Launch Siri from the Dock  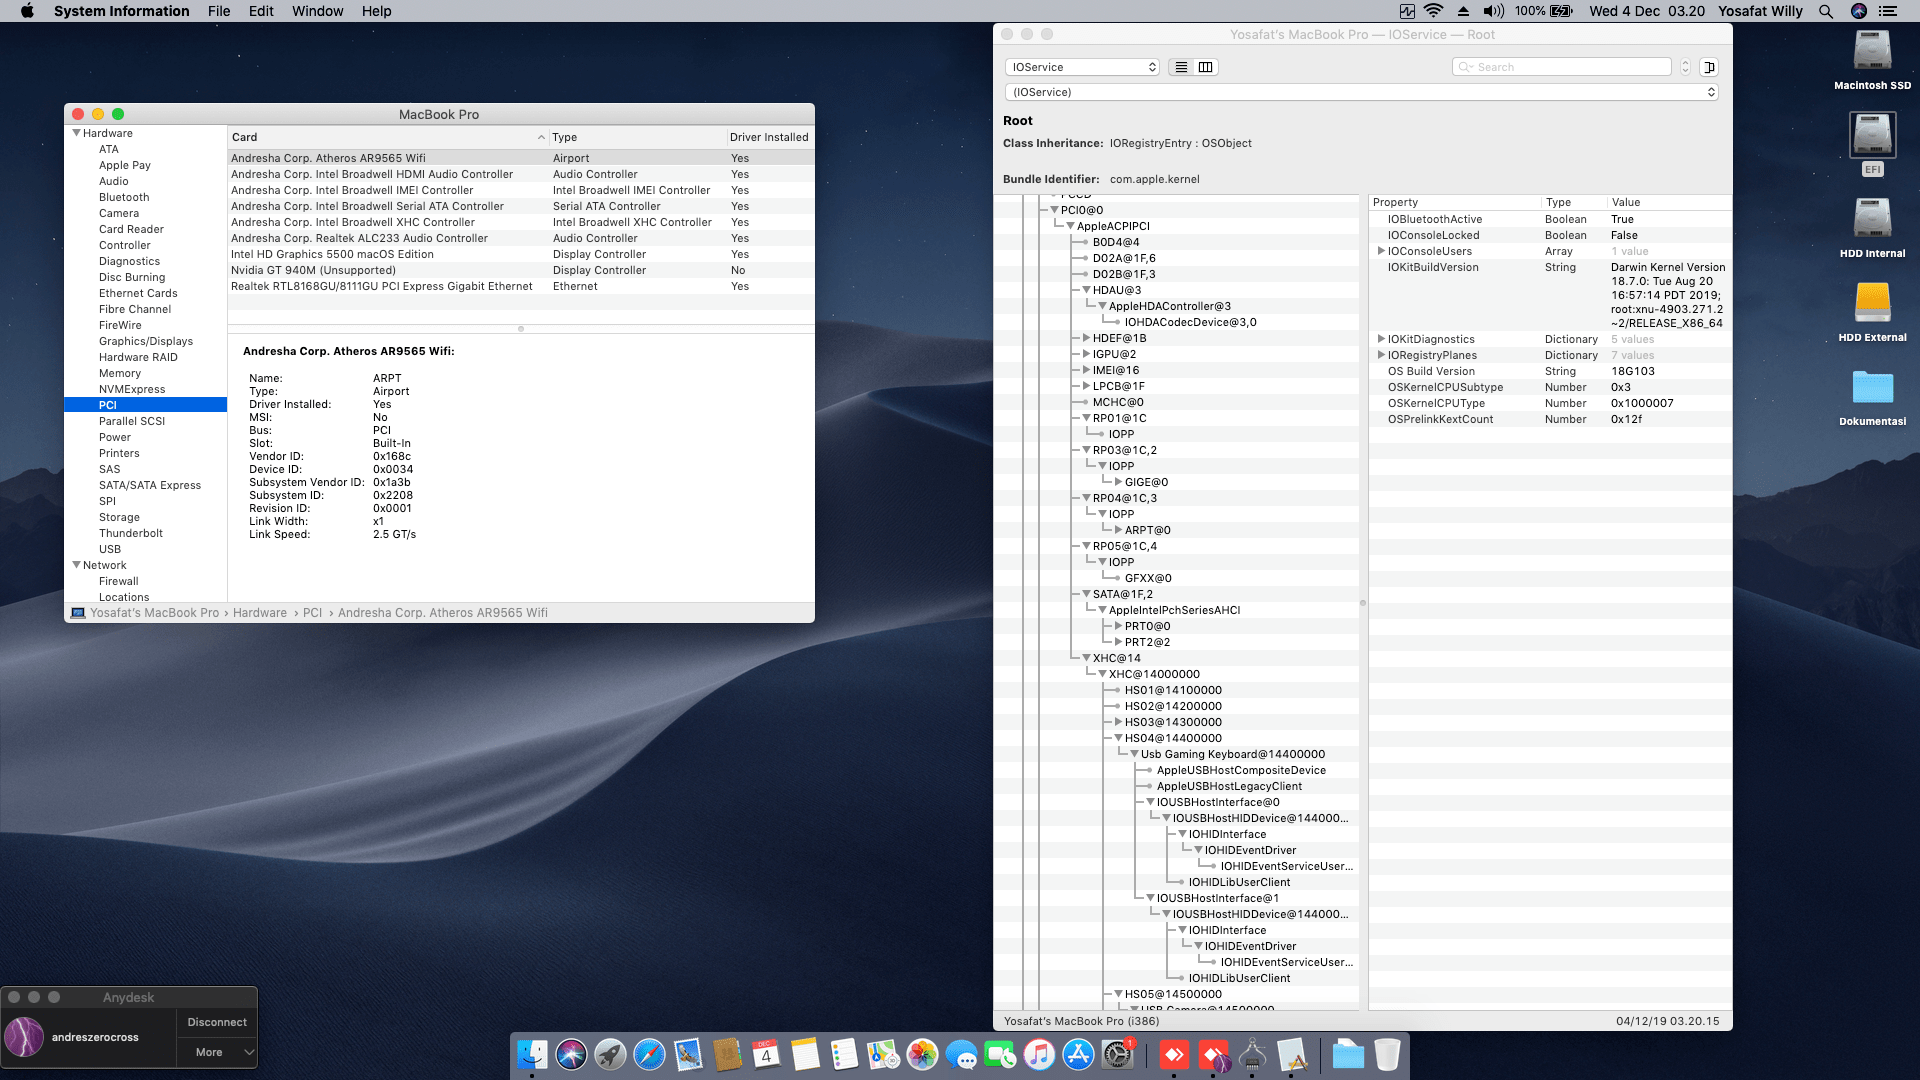pos(571,1054)
